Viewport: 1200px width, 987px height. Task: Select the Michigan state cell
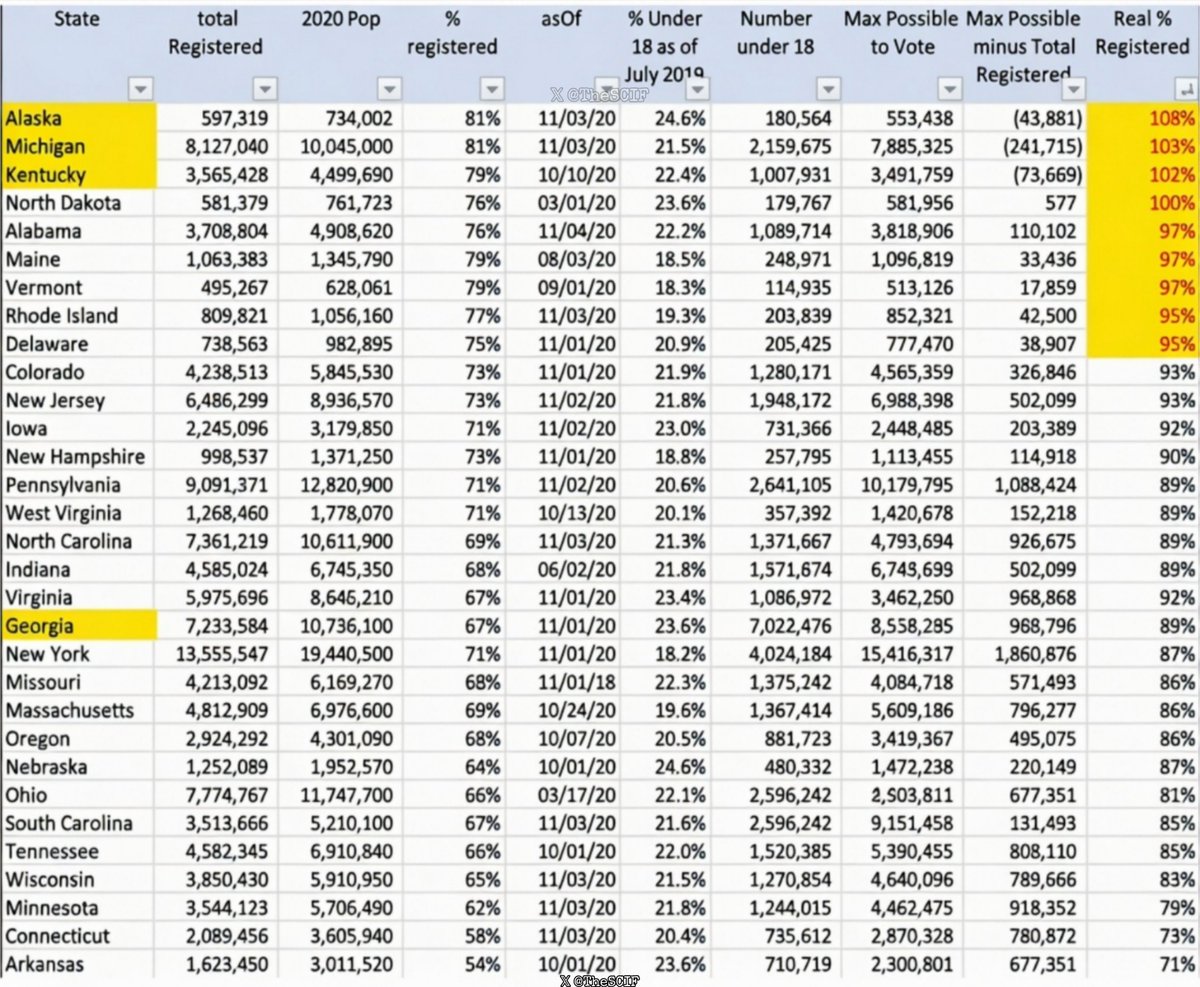tap(78, 146)
